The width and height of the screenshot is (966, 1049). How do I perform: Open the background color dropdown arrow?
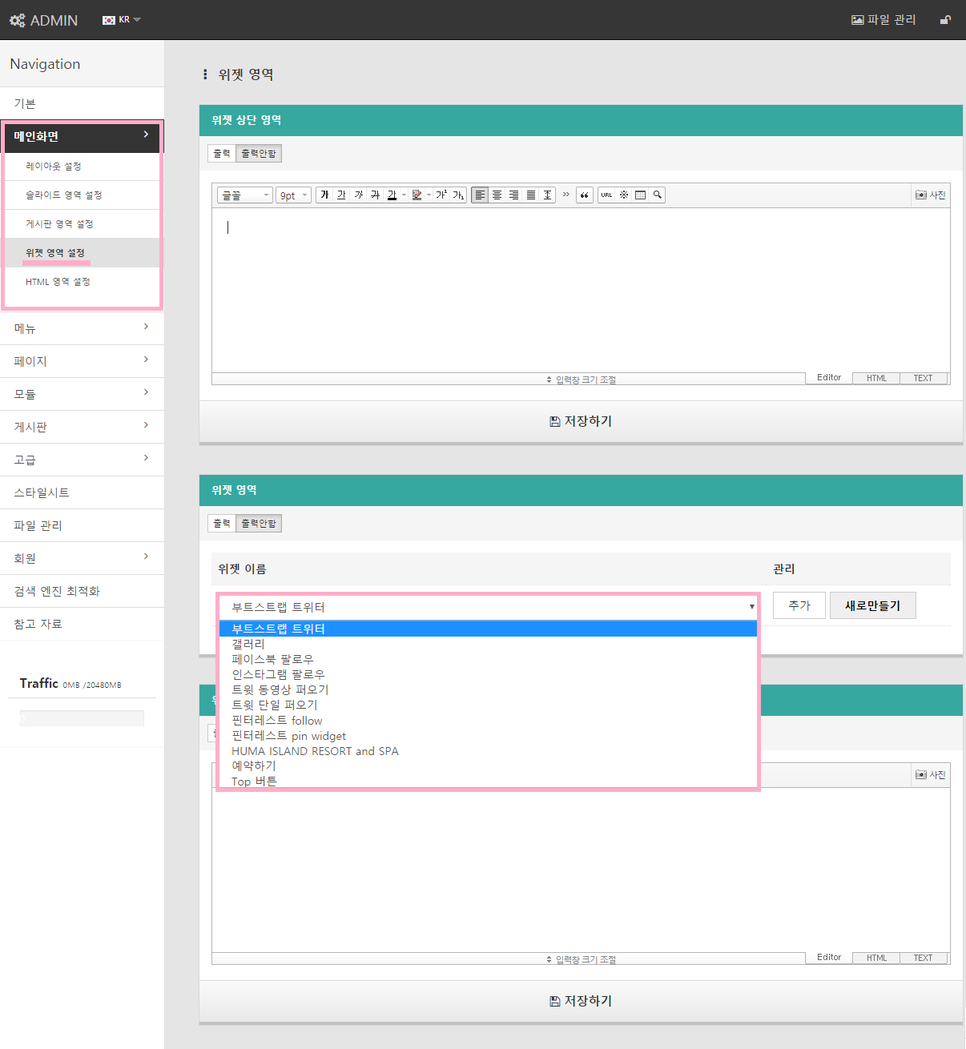click(429, 195)
